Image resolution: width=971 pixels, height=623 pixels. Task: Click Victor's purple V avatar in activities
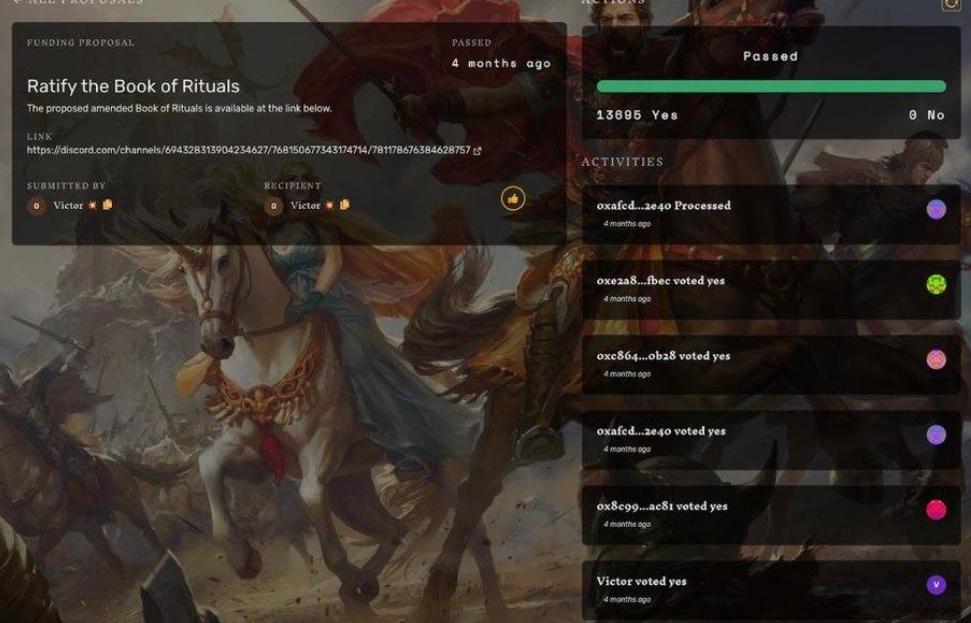(x=936, y=585)
